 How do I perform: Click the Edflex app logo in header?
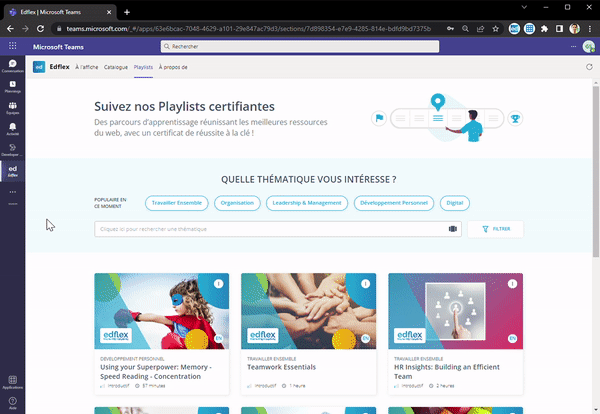(x=39, y=67)
